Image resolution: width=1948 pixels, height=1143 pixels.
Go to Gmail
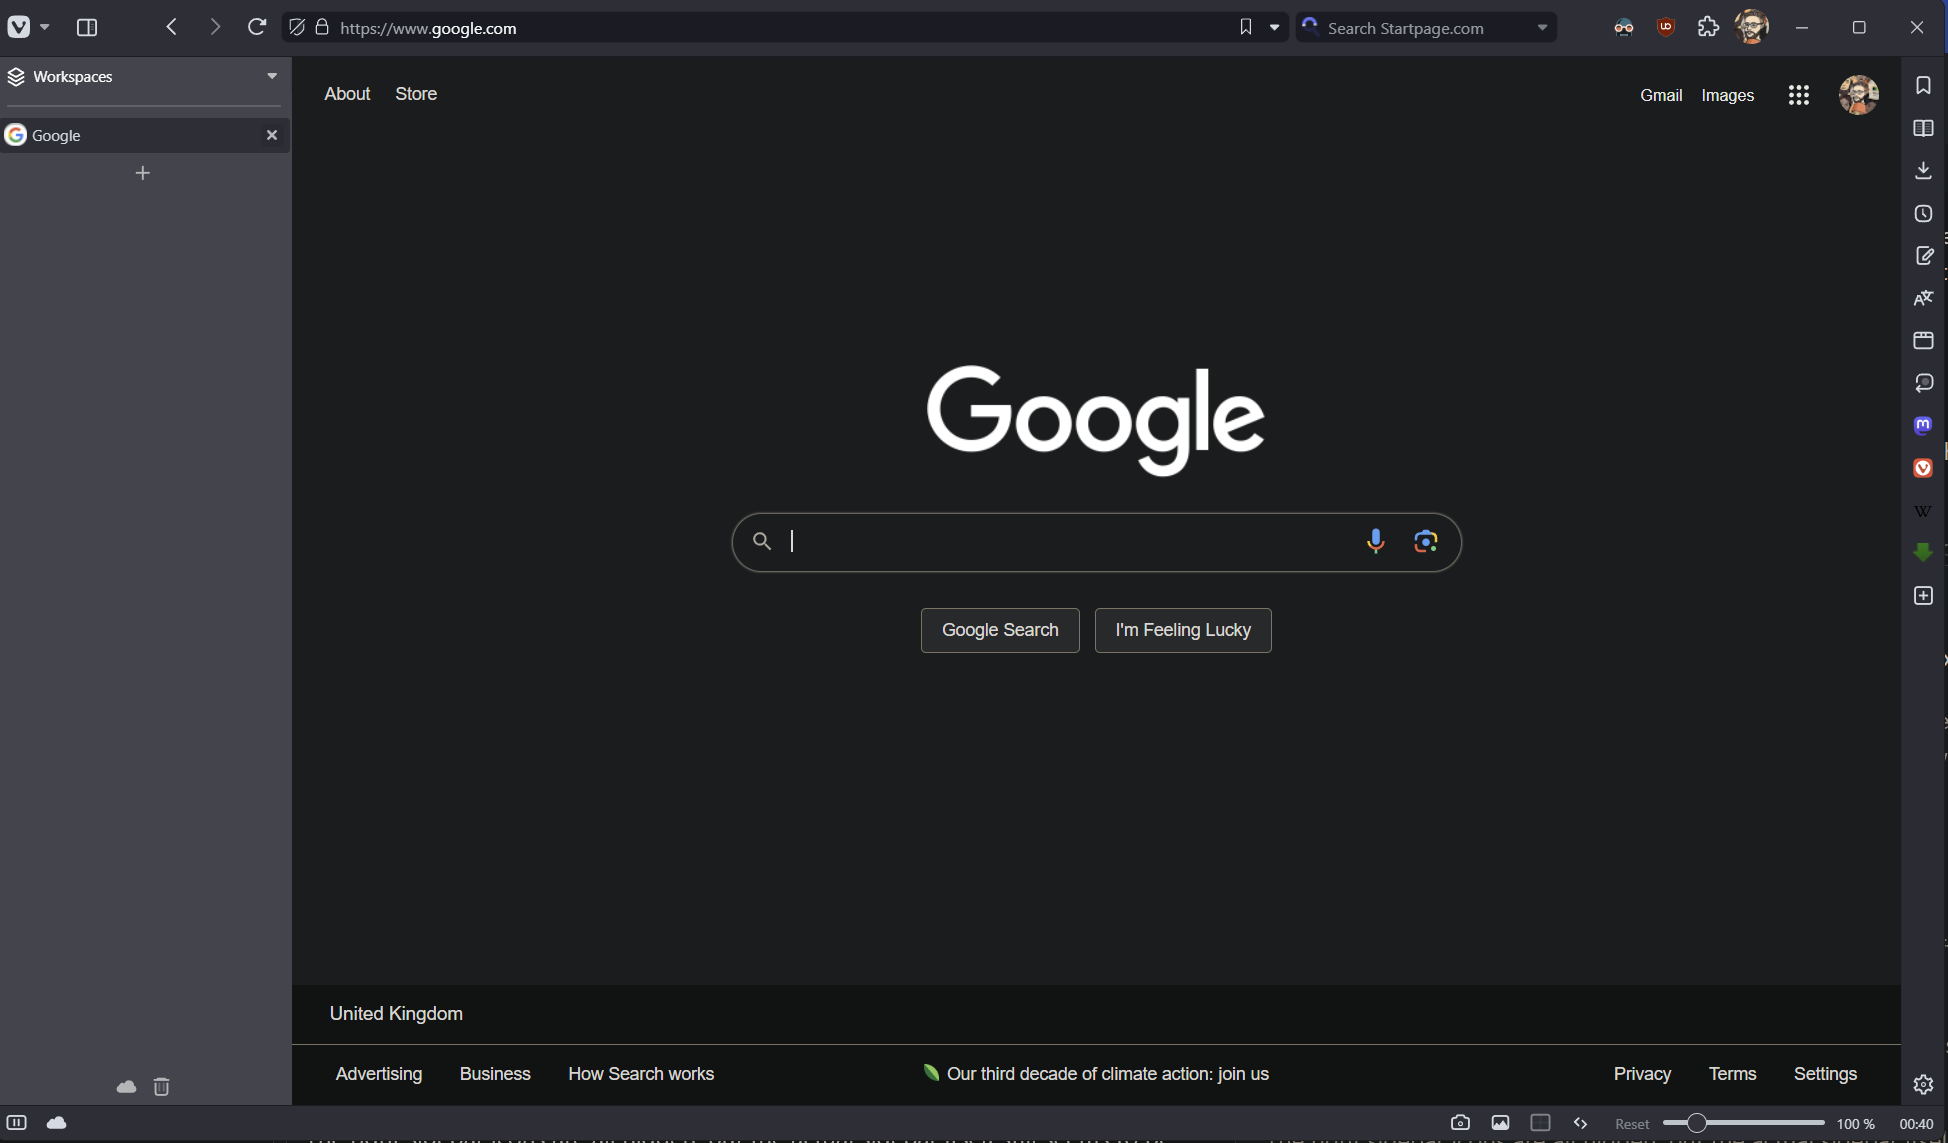coord(1661,95)
